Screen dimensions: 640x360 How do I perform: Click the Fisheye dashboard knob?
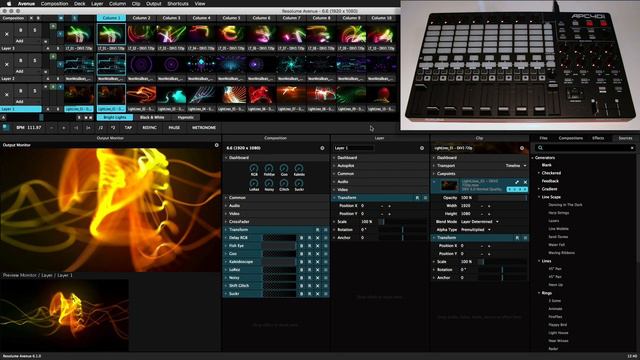coord(269,168)
